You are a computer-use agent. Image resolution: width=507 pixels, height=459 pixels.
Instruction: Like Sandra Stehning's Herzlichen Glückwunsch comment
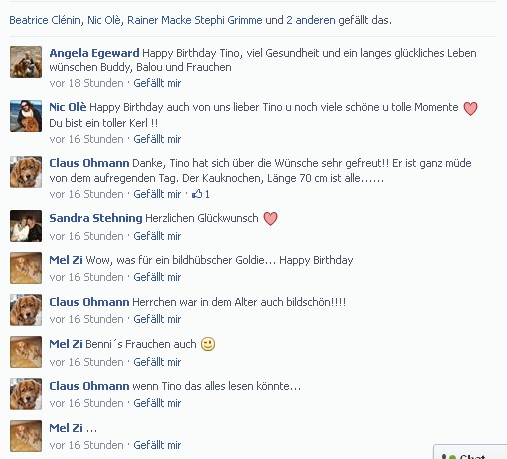tap(157, 236)
